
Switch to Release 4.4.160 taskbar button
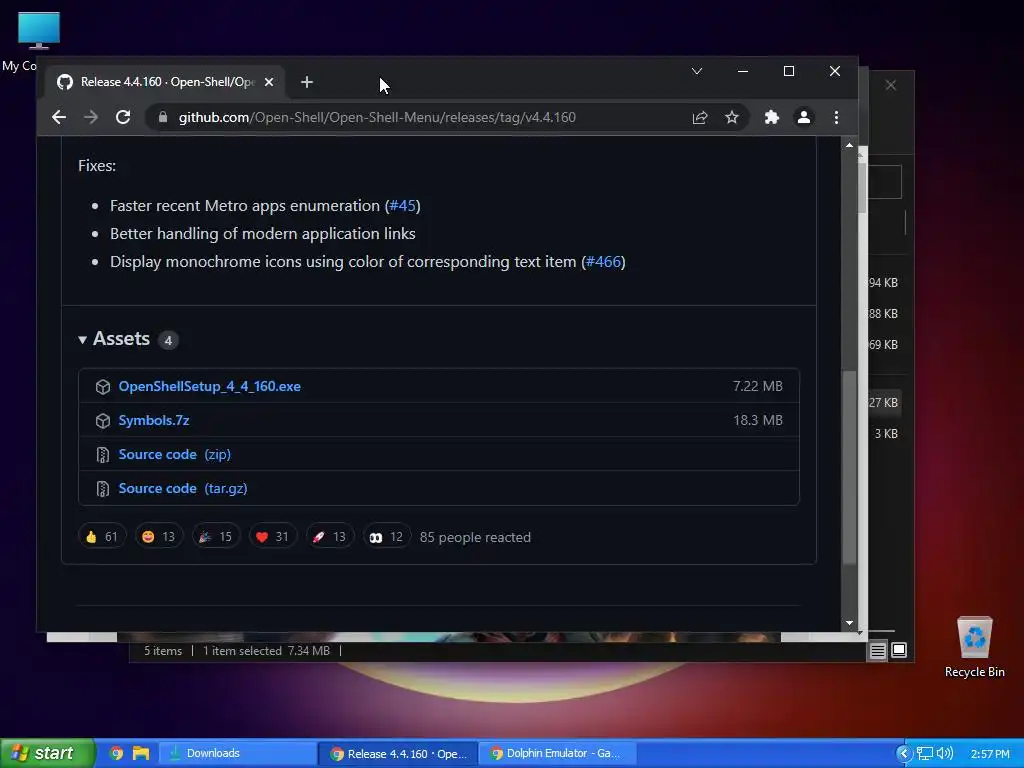pyautogui.click(x=398, y=753)
